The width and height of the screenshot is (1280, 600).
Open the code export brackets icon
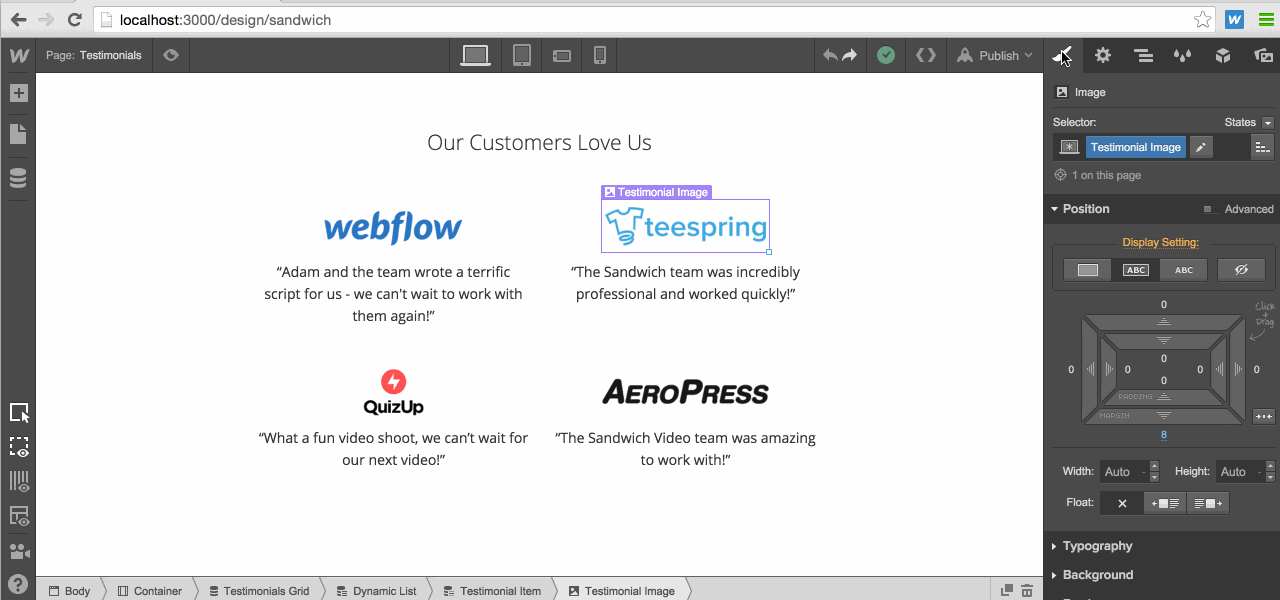point(926,56)
